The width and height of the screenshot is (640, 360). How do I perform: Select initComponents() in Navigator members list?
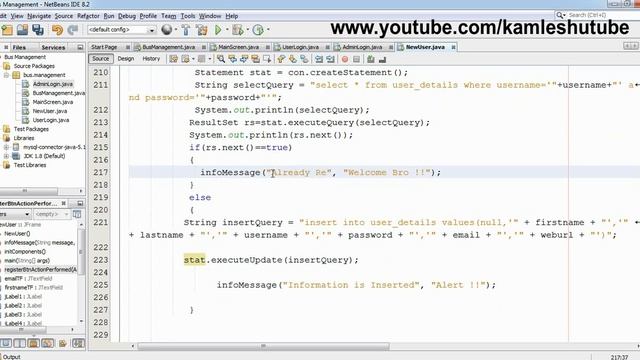[24, 251]
